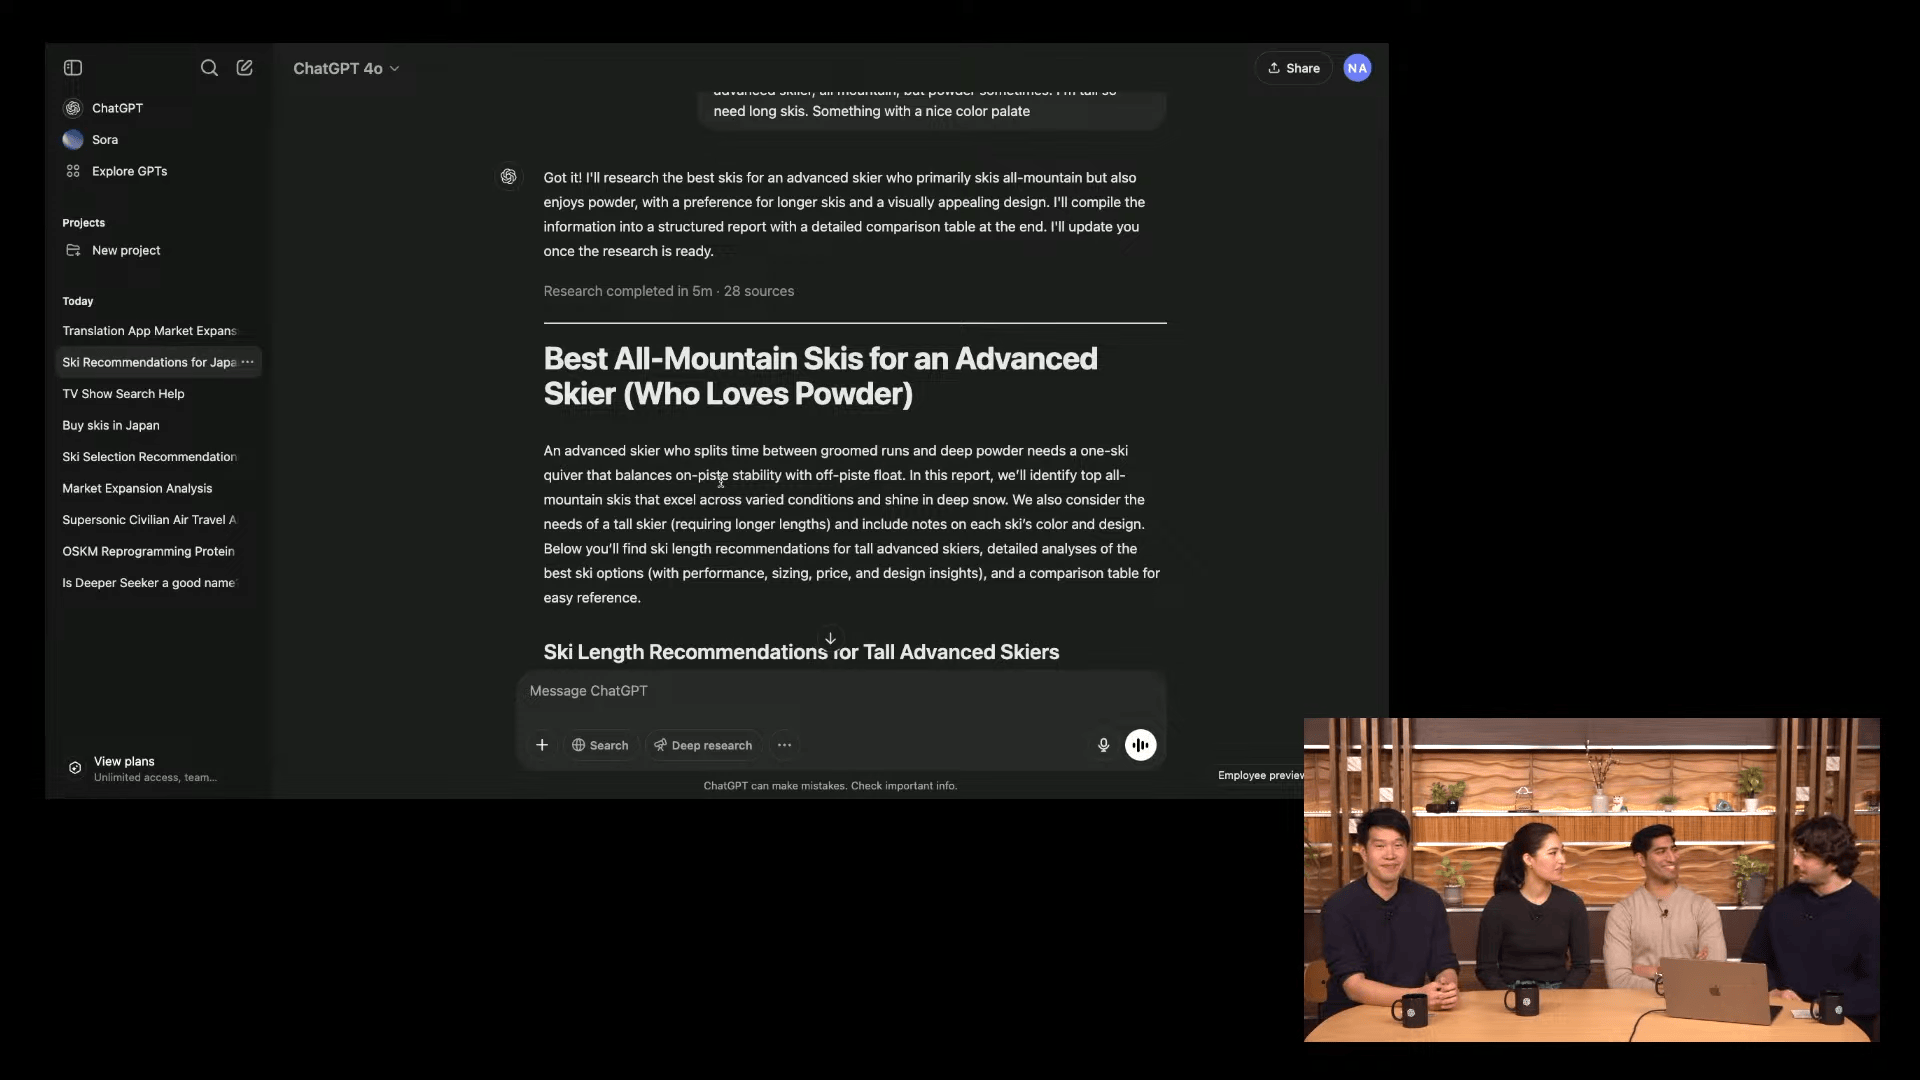Click the Share button
Viewport: 1920px width, 1080px height.
pyautogui.click(x=1293, y=68)
